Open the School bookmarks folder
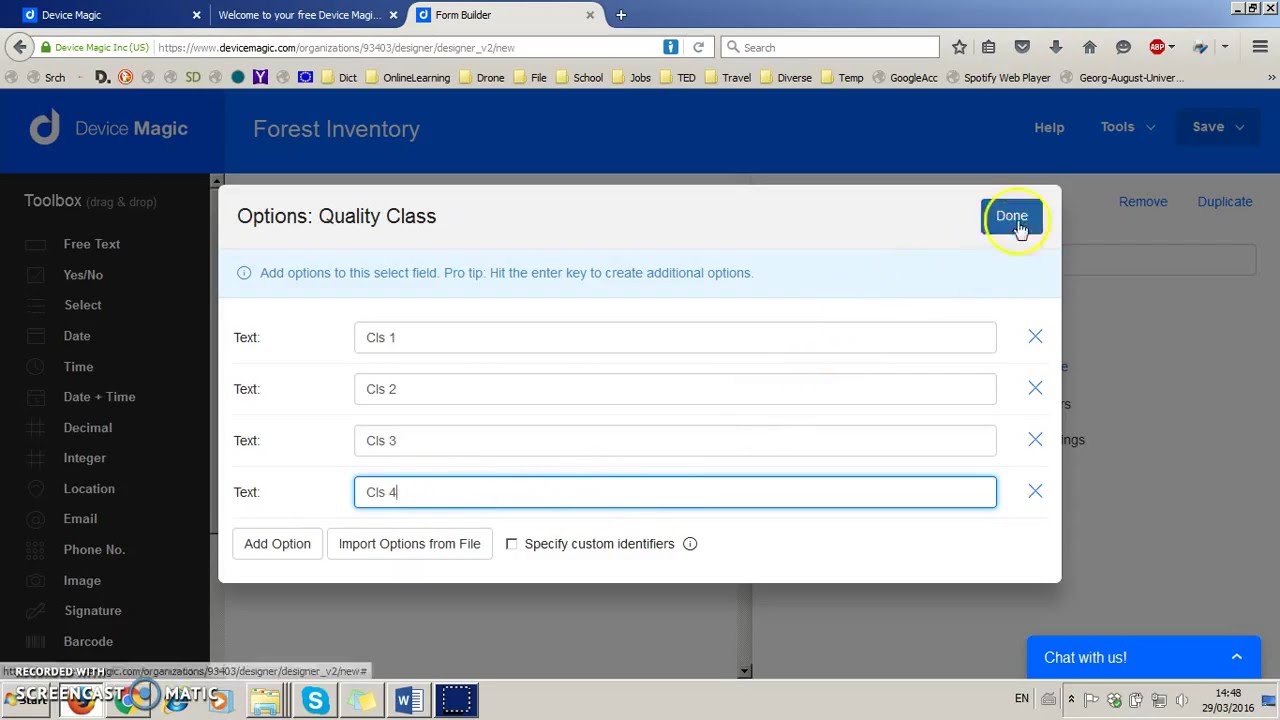This screenshot has height=720, width=1280. pyautogui.click(x=579, y=77)
